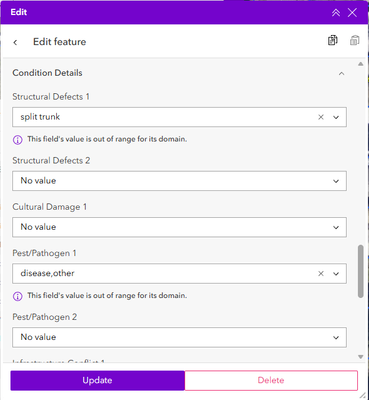Click the scrollbar up arrow
This screenshot has height=400, width=369.
[360, 64]
